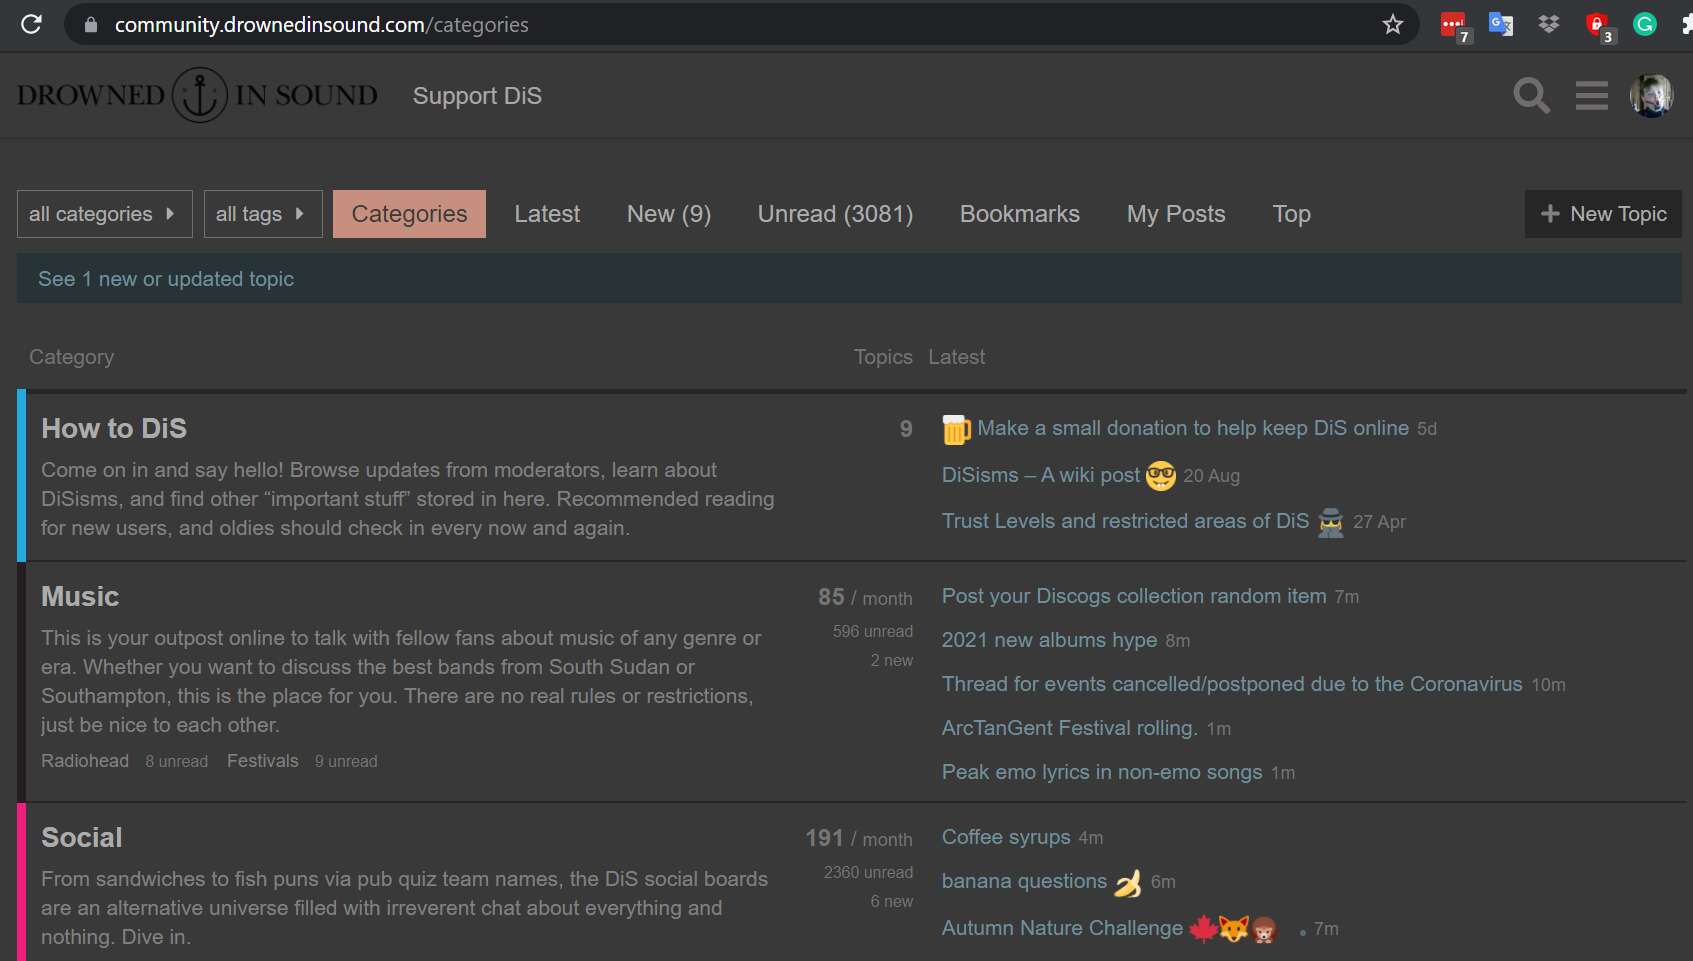Screen dimensions: 1693x961
Task: Go home via Drowned in Sound logo
Action: coord(197,95)
